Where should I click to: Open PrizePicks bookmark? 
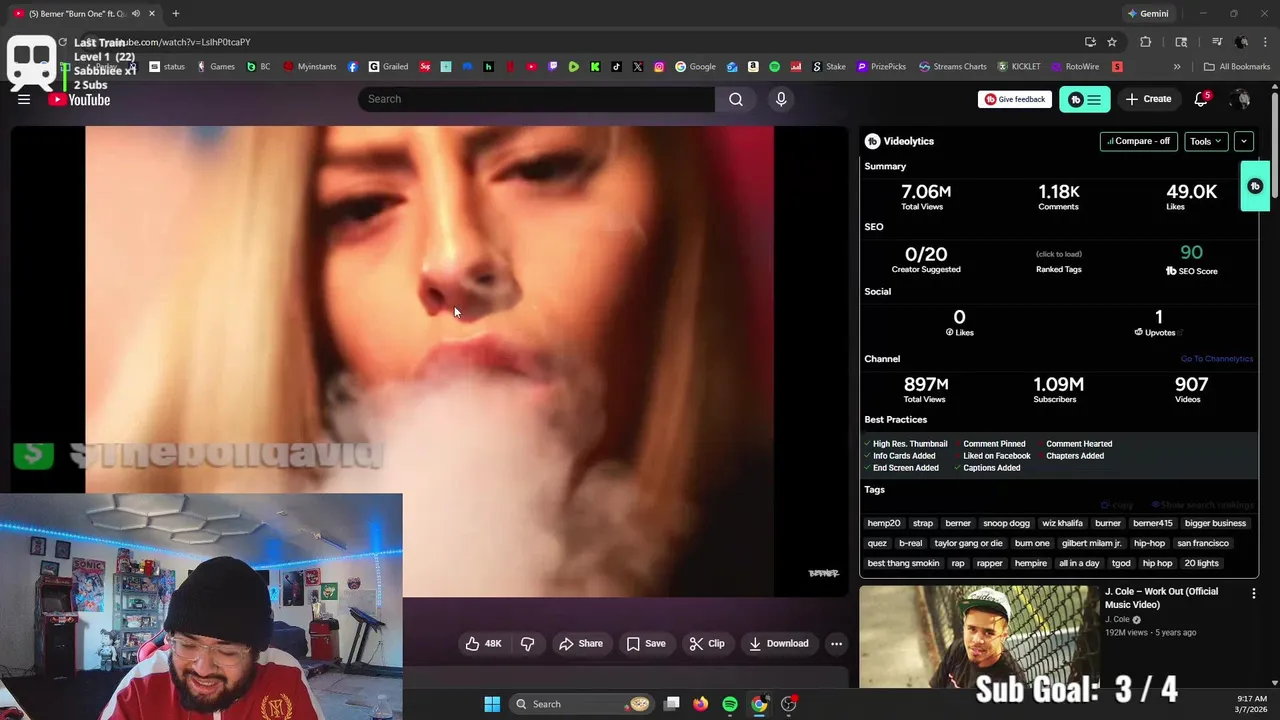tap(881, 67)
